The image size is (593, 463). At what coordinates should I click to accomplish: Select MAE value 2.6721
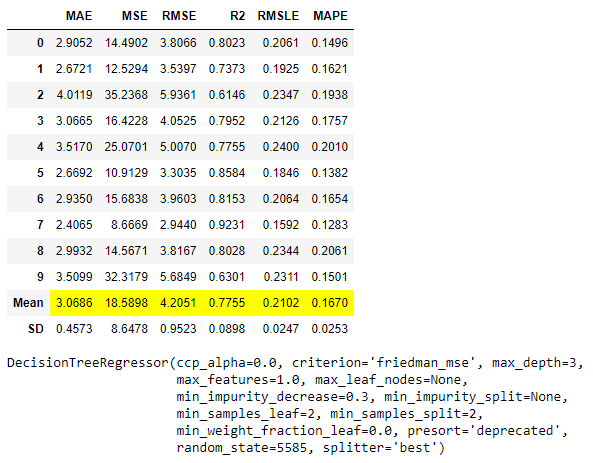click(x=74, y=69)
